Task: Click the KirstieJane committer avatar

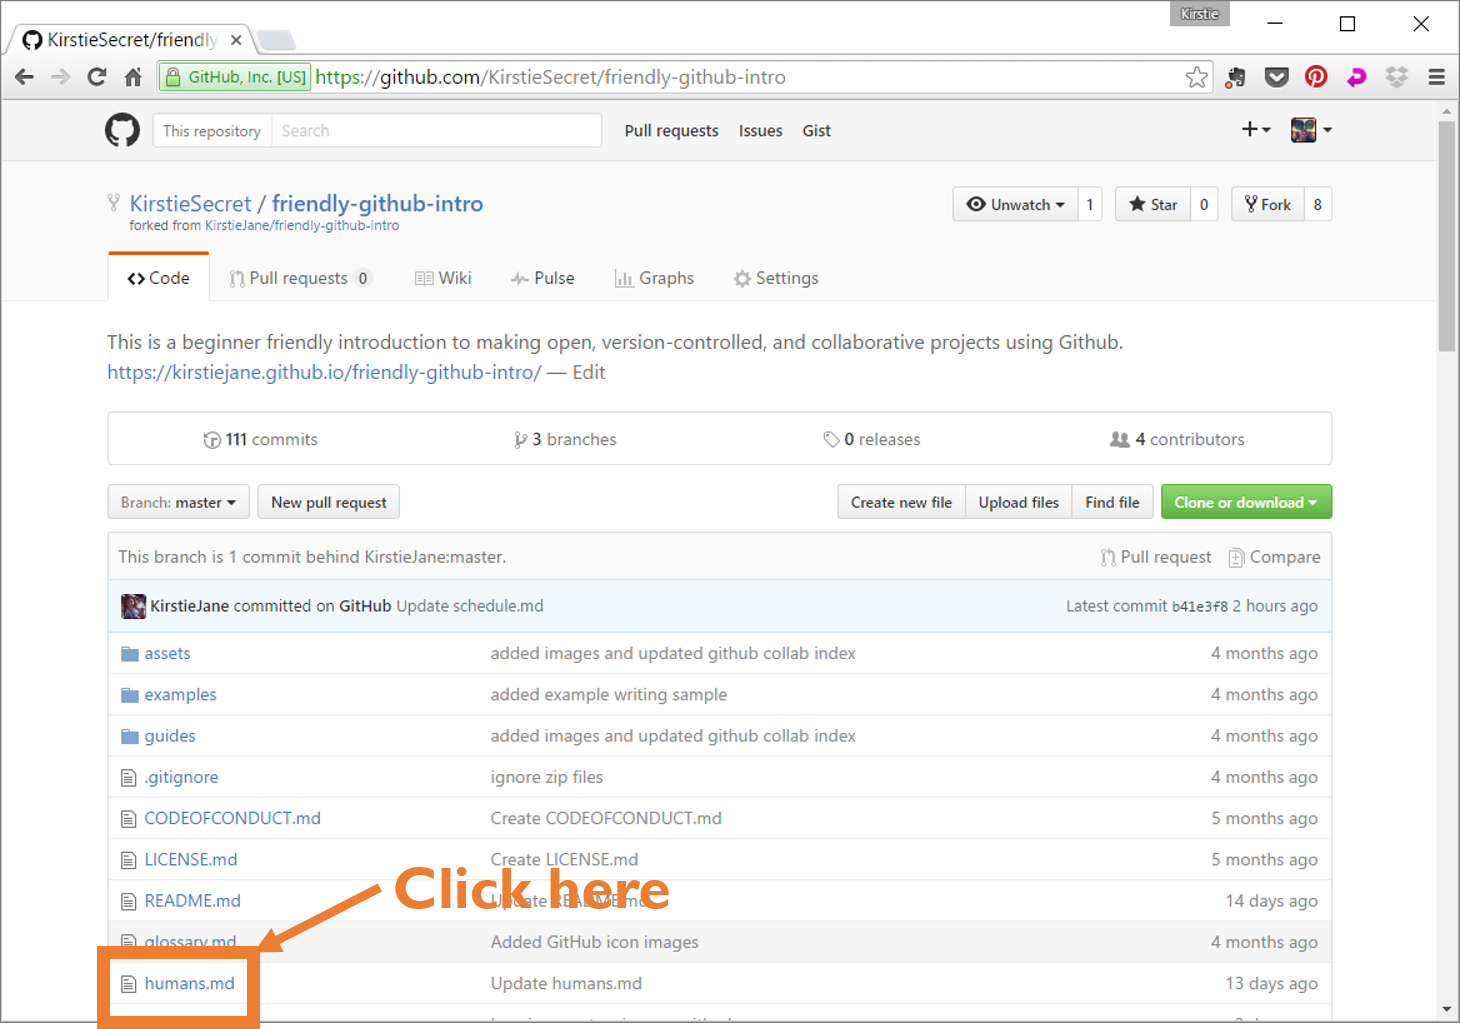Action: click(133, 606)
